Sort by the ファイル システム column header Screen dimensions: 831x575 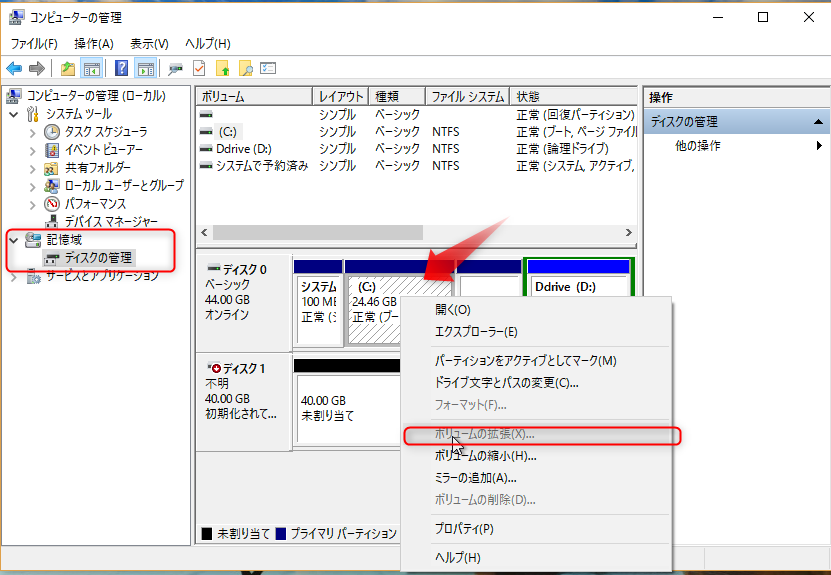pyautogui.click(x=467, y=96)
